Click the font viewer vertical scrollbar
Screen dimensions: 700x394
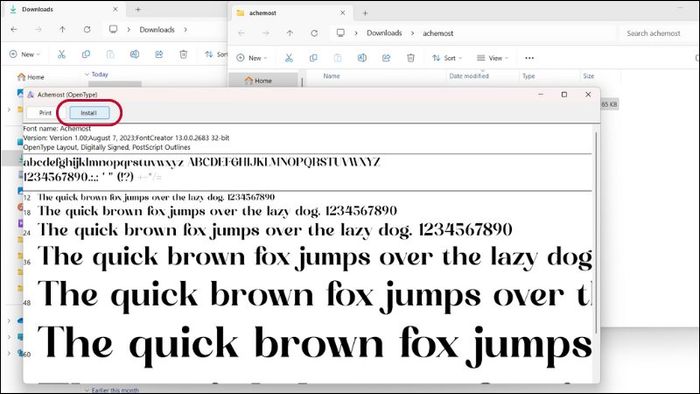click(x=596, y=232)
